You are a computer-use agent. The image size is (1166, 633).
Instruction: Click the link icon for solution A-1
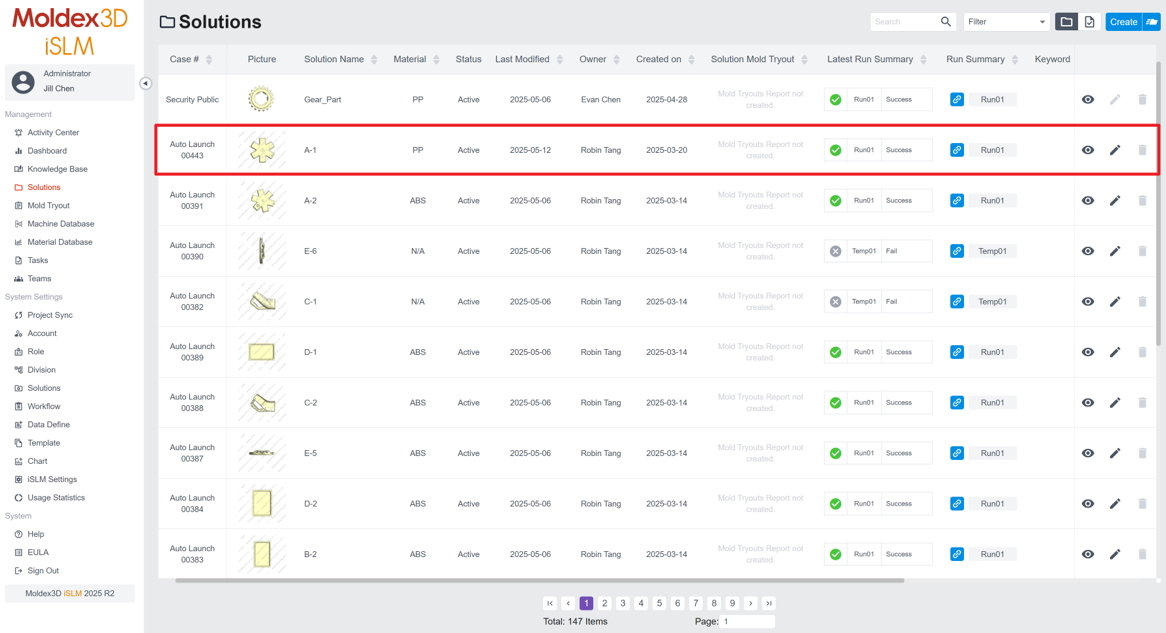click(957, 150)
